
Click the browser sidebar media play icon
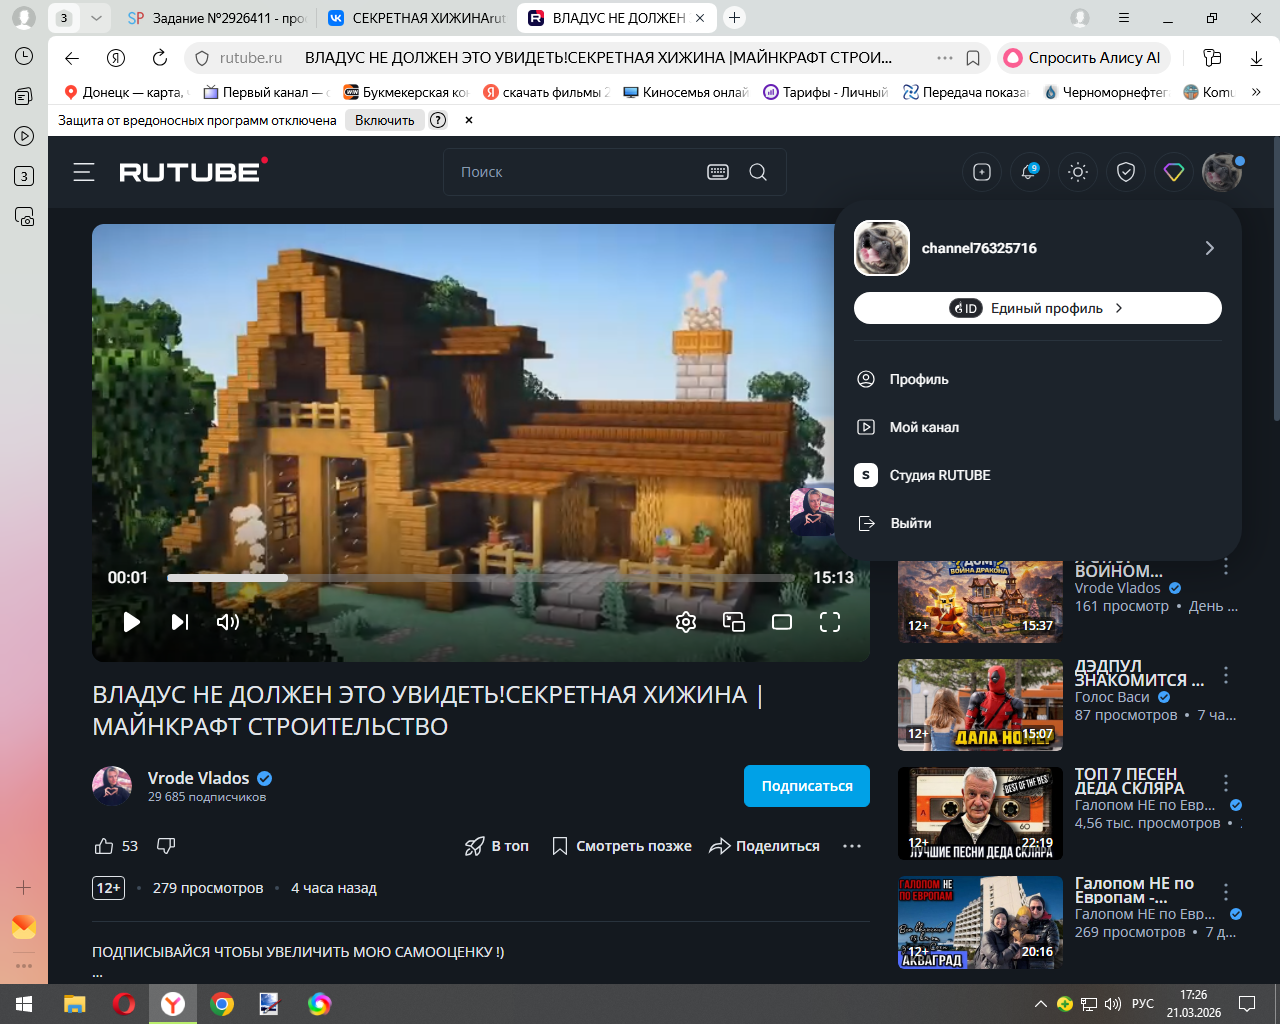pos(24,136)
